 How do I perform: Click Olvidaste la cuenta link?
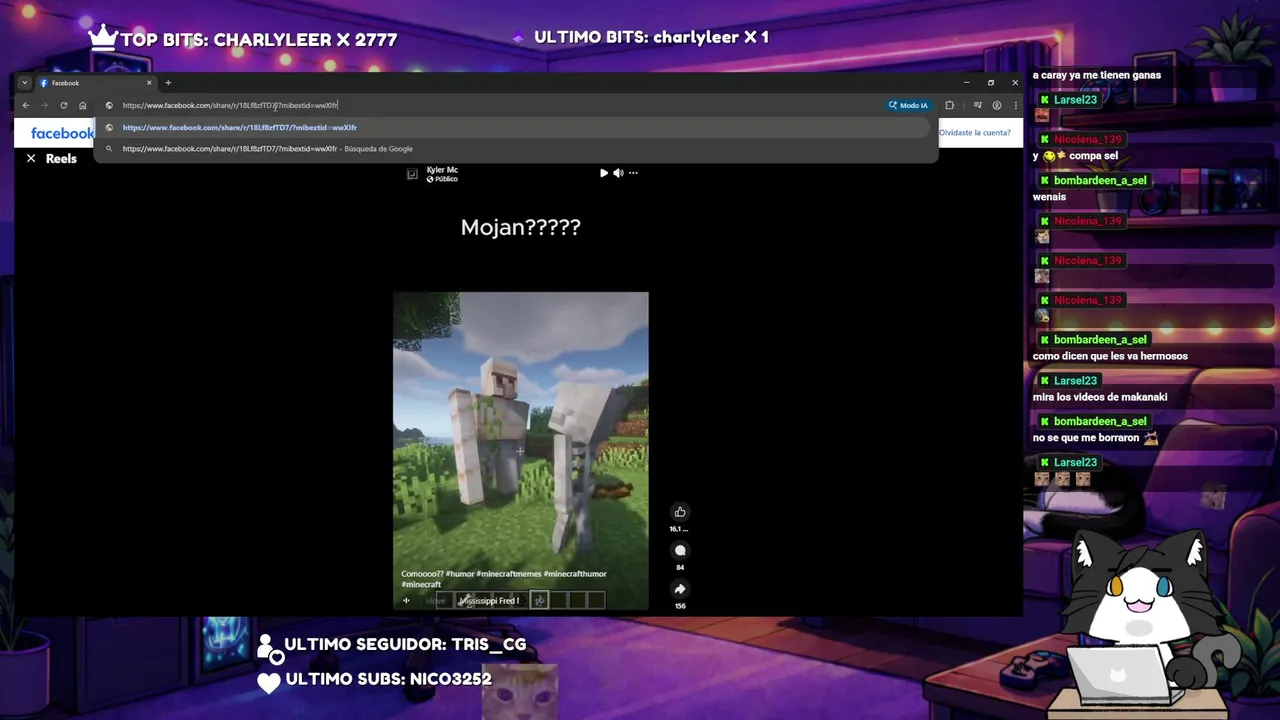point(975,132)
